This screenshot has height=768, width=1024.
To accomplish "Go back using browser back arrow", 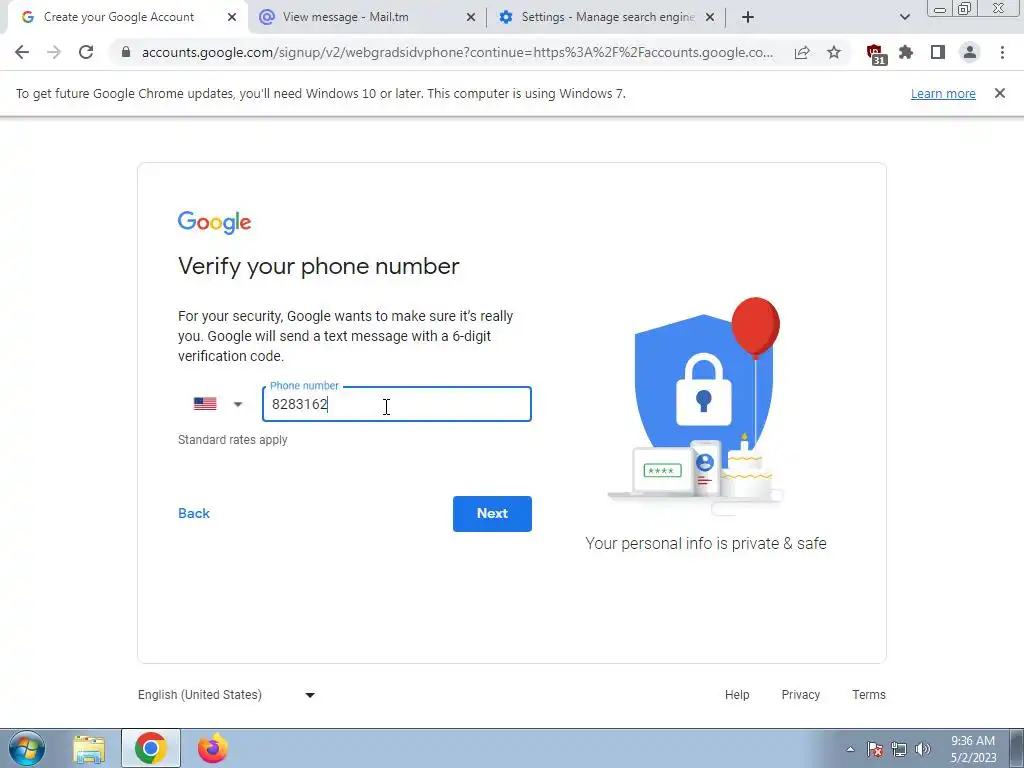I will coord(22,52).
